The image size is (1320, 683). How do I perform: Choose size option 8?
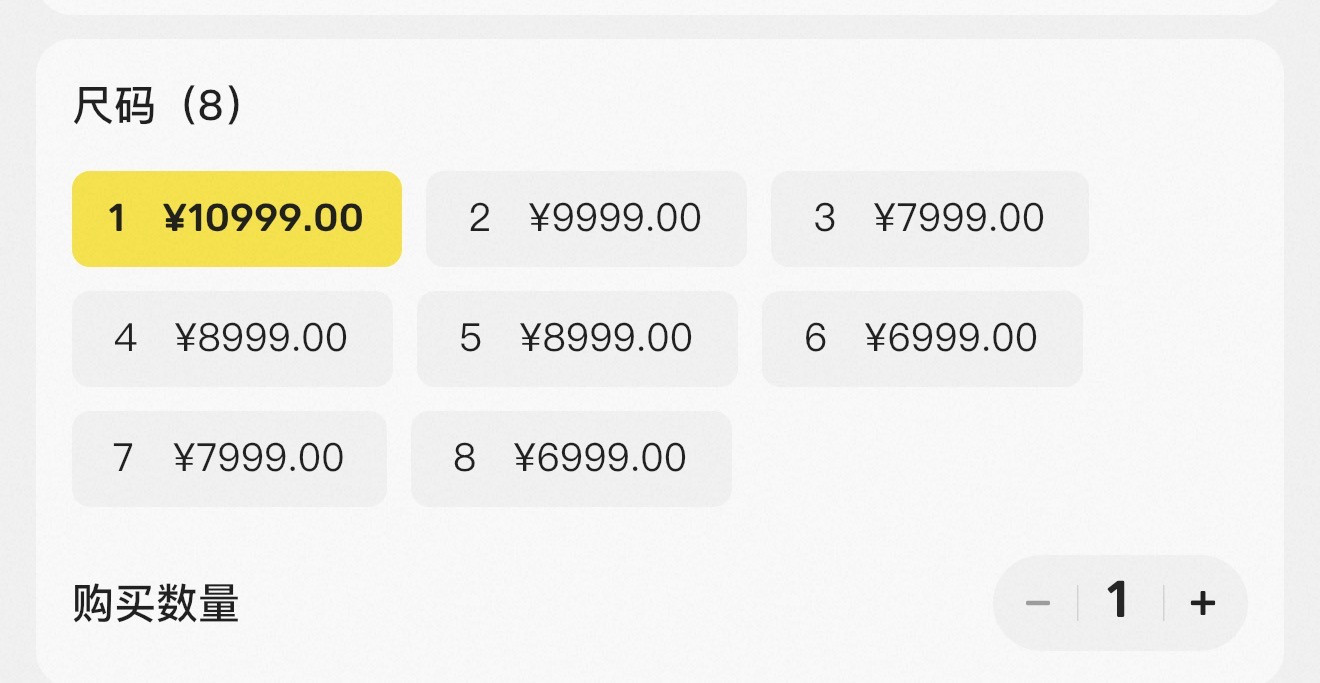pyautogui.click(x=570, y=458)
